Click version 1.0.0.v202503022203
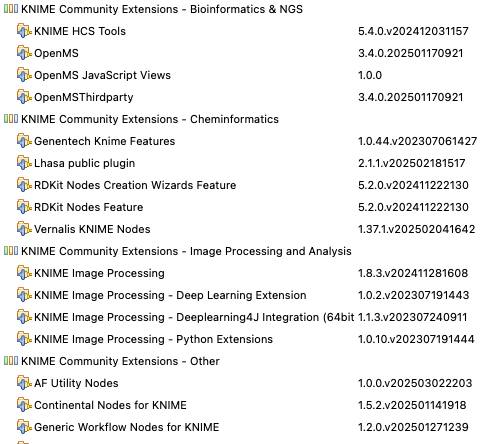This screenshot has width=483, height=444. (x=415, y=383)
